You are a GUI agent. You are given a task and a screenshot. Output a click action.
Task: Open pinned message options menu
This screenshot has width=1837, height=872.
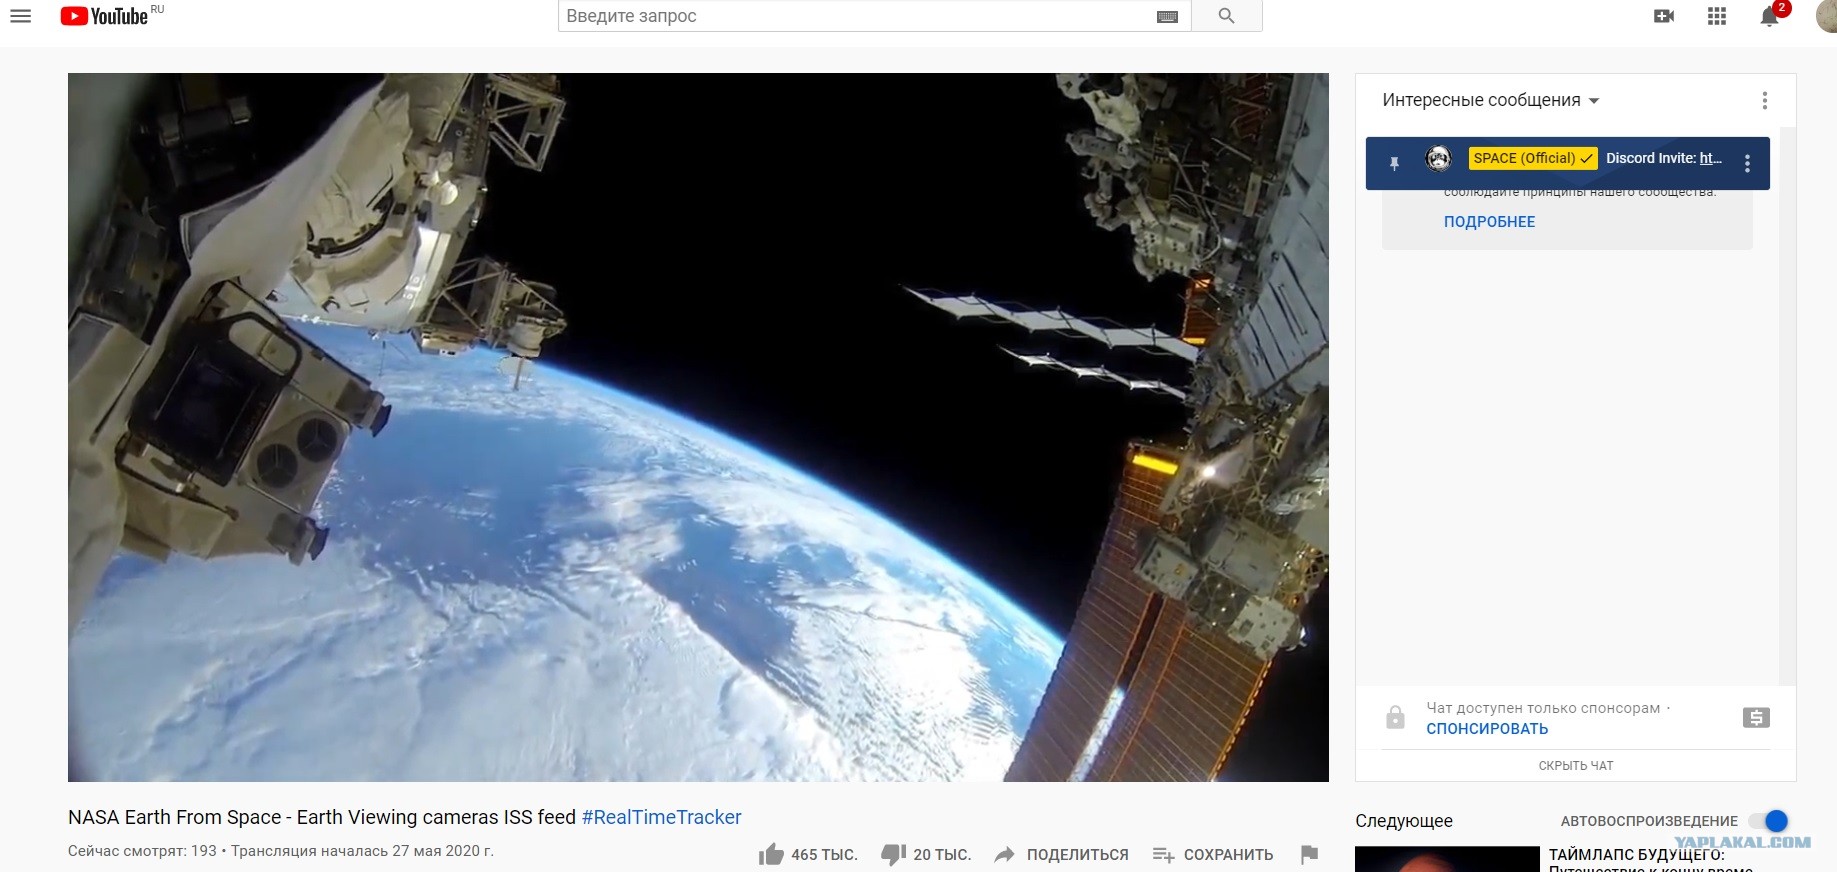point(1747,164)
